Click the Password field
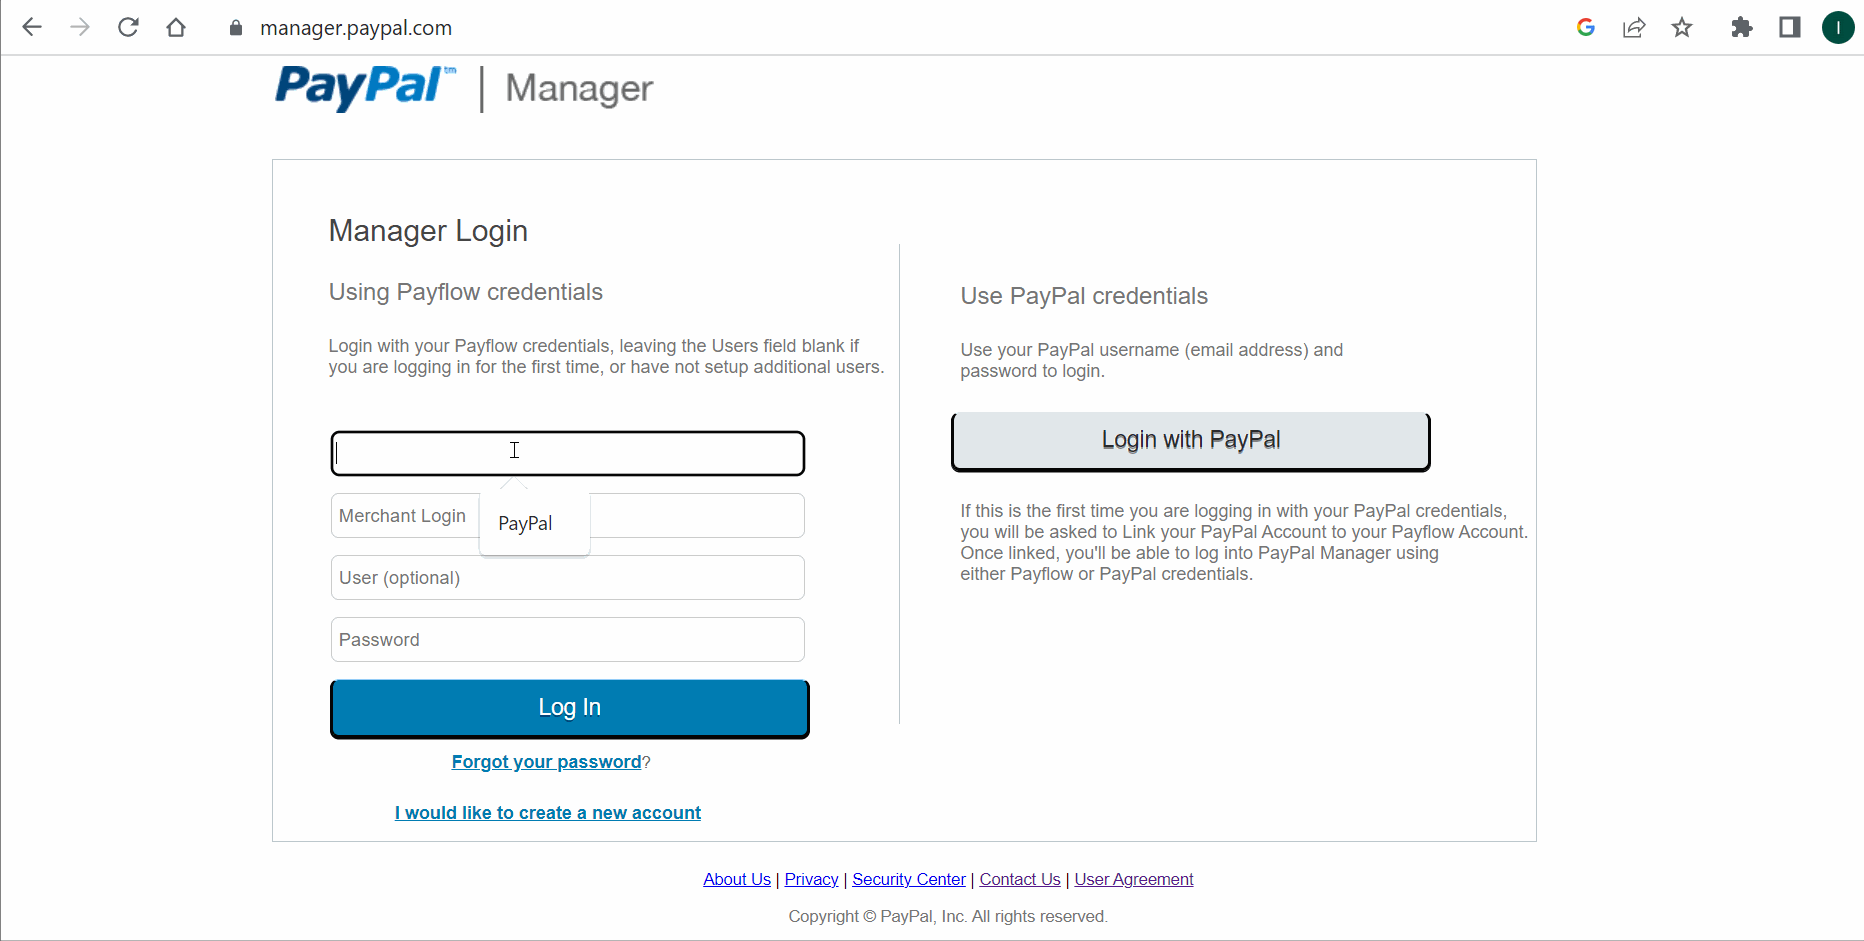 point(568,640)
